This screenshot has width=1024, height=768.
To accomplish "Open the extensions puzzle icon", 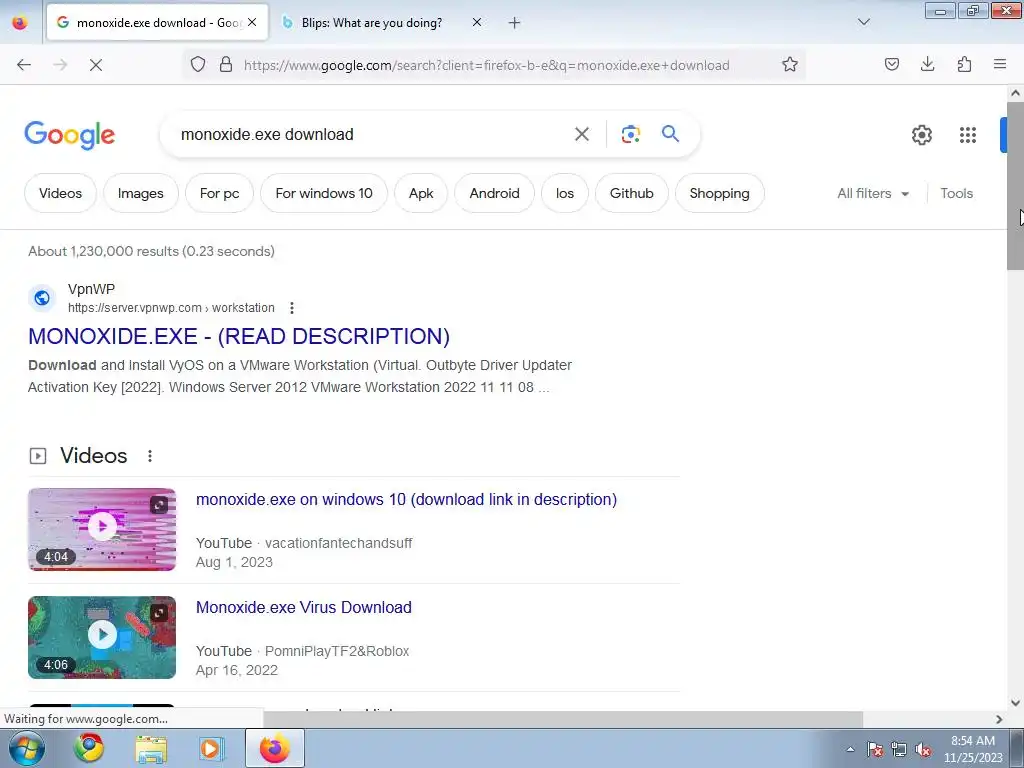I will coord(964,64).
